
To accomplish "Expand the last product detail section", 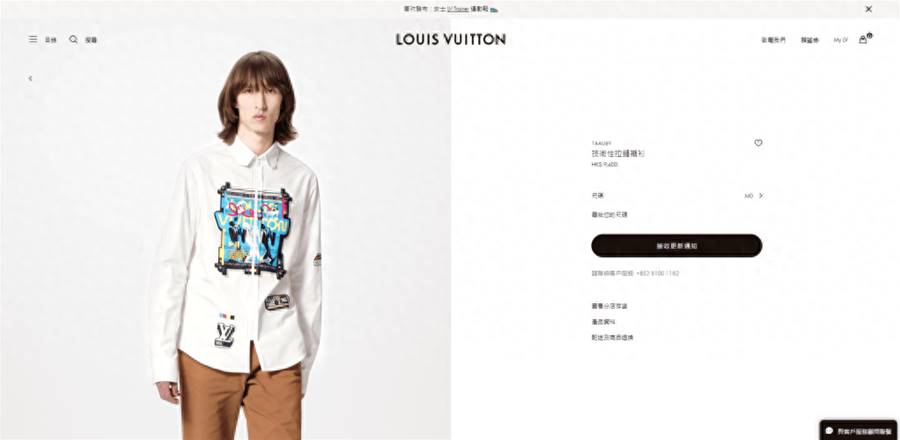I will pos(612,338).
